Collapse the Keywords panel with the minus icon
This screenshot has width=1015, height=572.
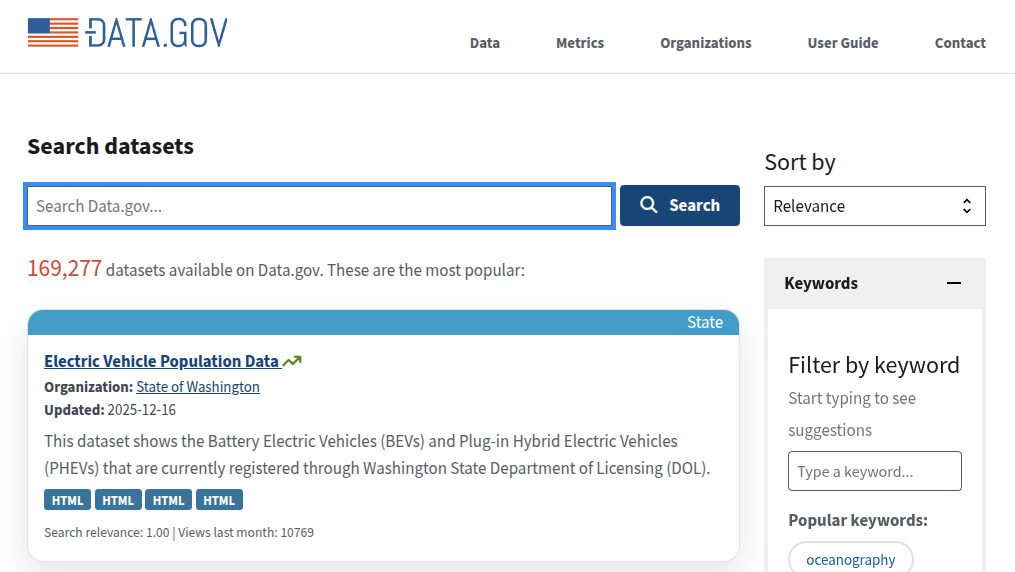pyautogui.click(x=954, y=283)
